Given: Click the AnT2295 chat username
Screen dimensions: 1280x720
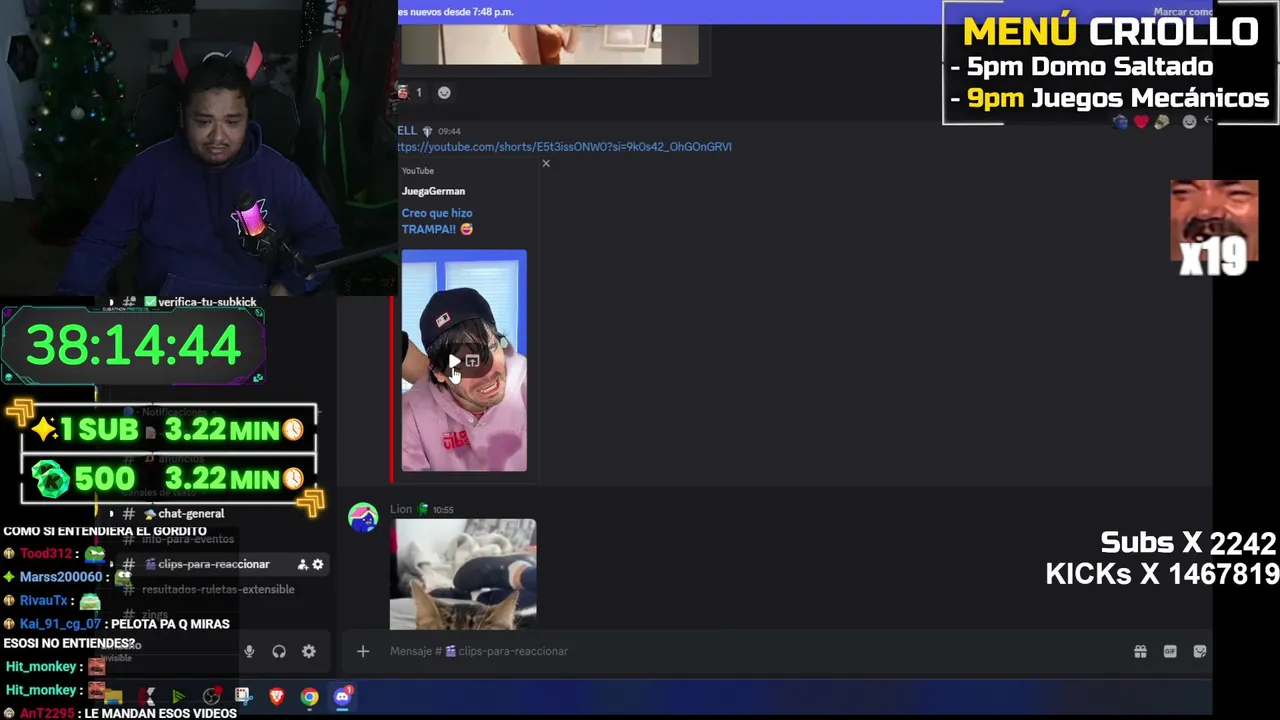Looking at the screenshot, I should (46, 714).
